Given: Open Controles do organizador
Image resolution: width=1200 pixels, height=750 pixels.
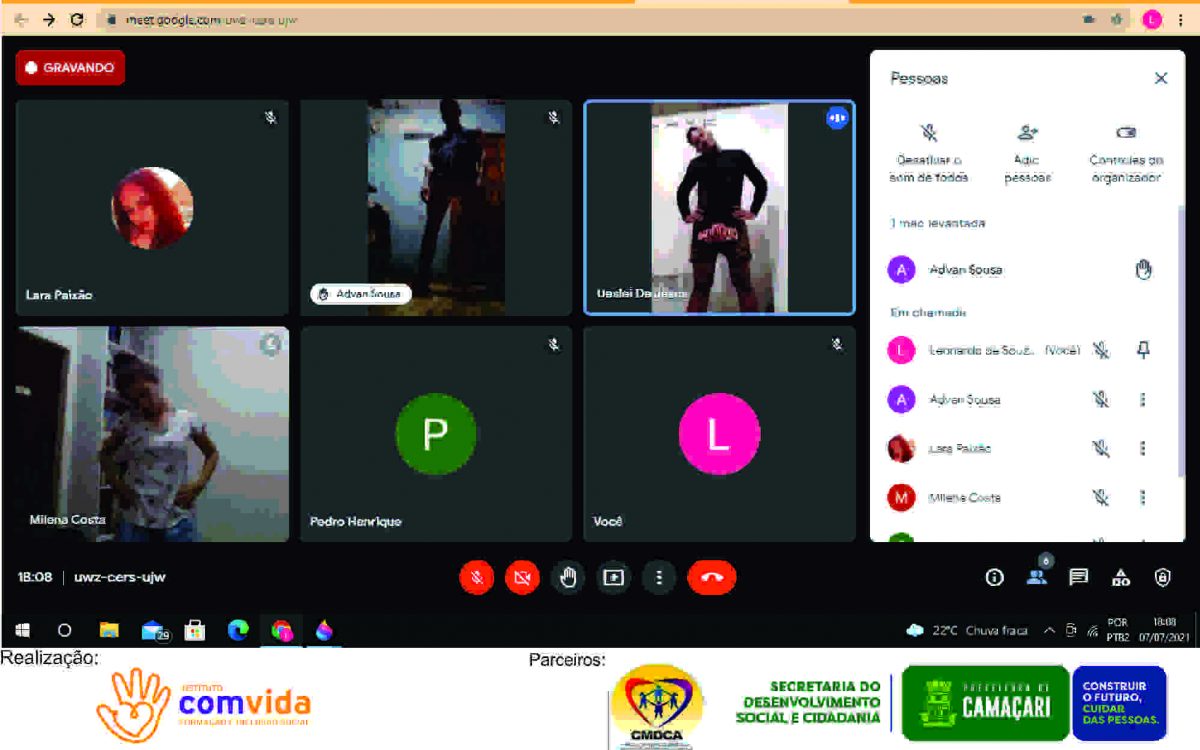Looking at the screenshot, I should tap(1126, 133).
